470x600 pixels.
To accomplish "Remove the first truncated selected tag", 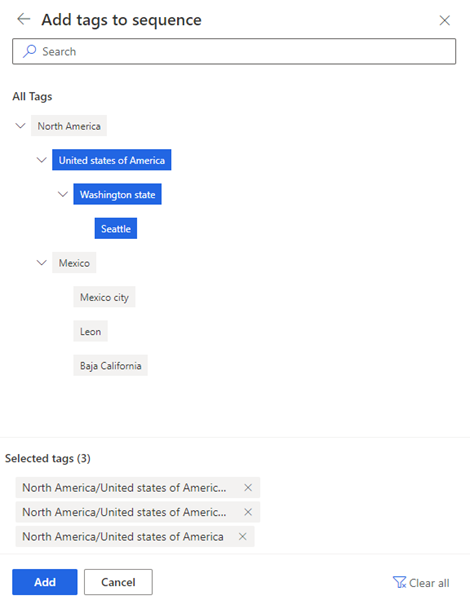I will click(248, 488).
